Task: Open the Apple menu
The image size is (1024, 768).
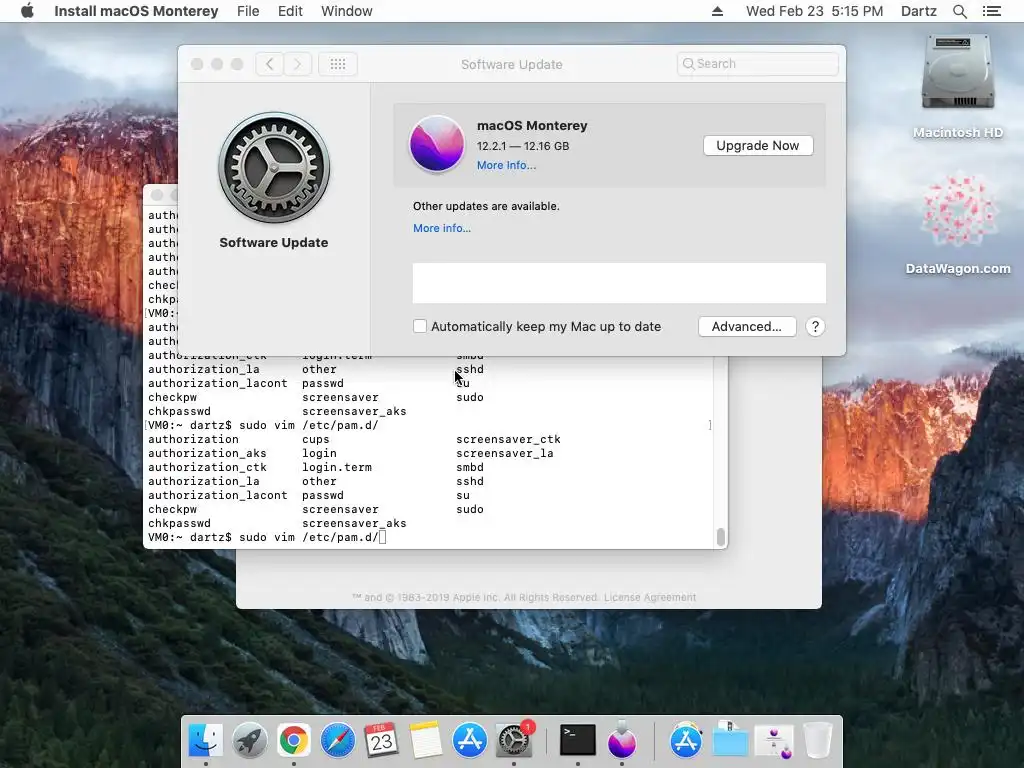Action: point(27,11)
